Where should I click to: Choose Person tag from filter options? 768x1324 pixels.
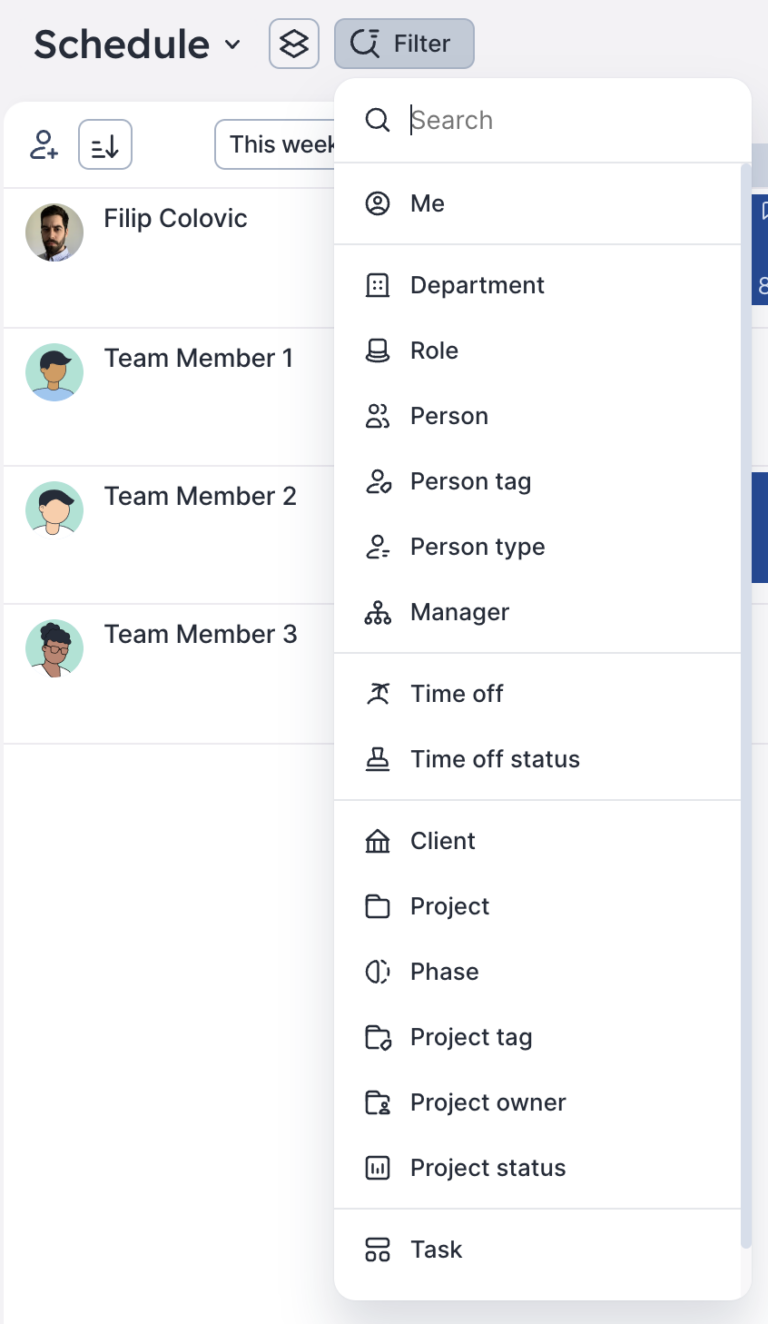pos(470,481)
